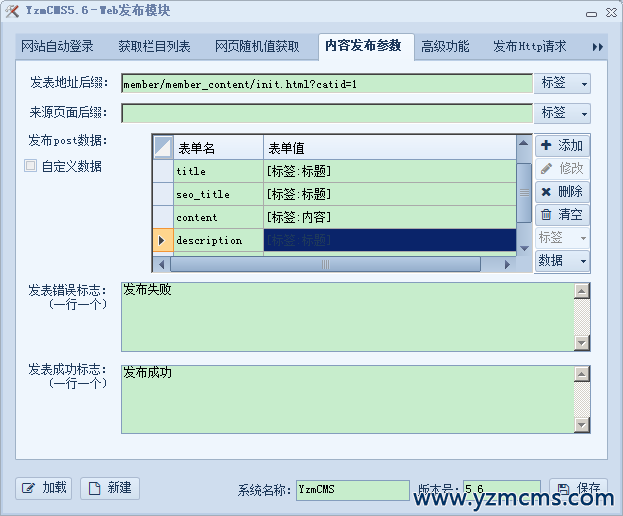Viewport: 623px width, 516px height.
Task: Click the 发表成功标志 text area
Action: click(x=348, y=400)
